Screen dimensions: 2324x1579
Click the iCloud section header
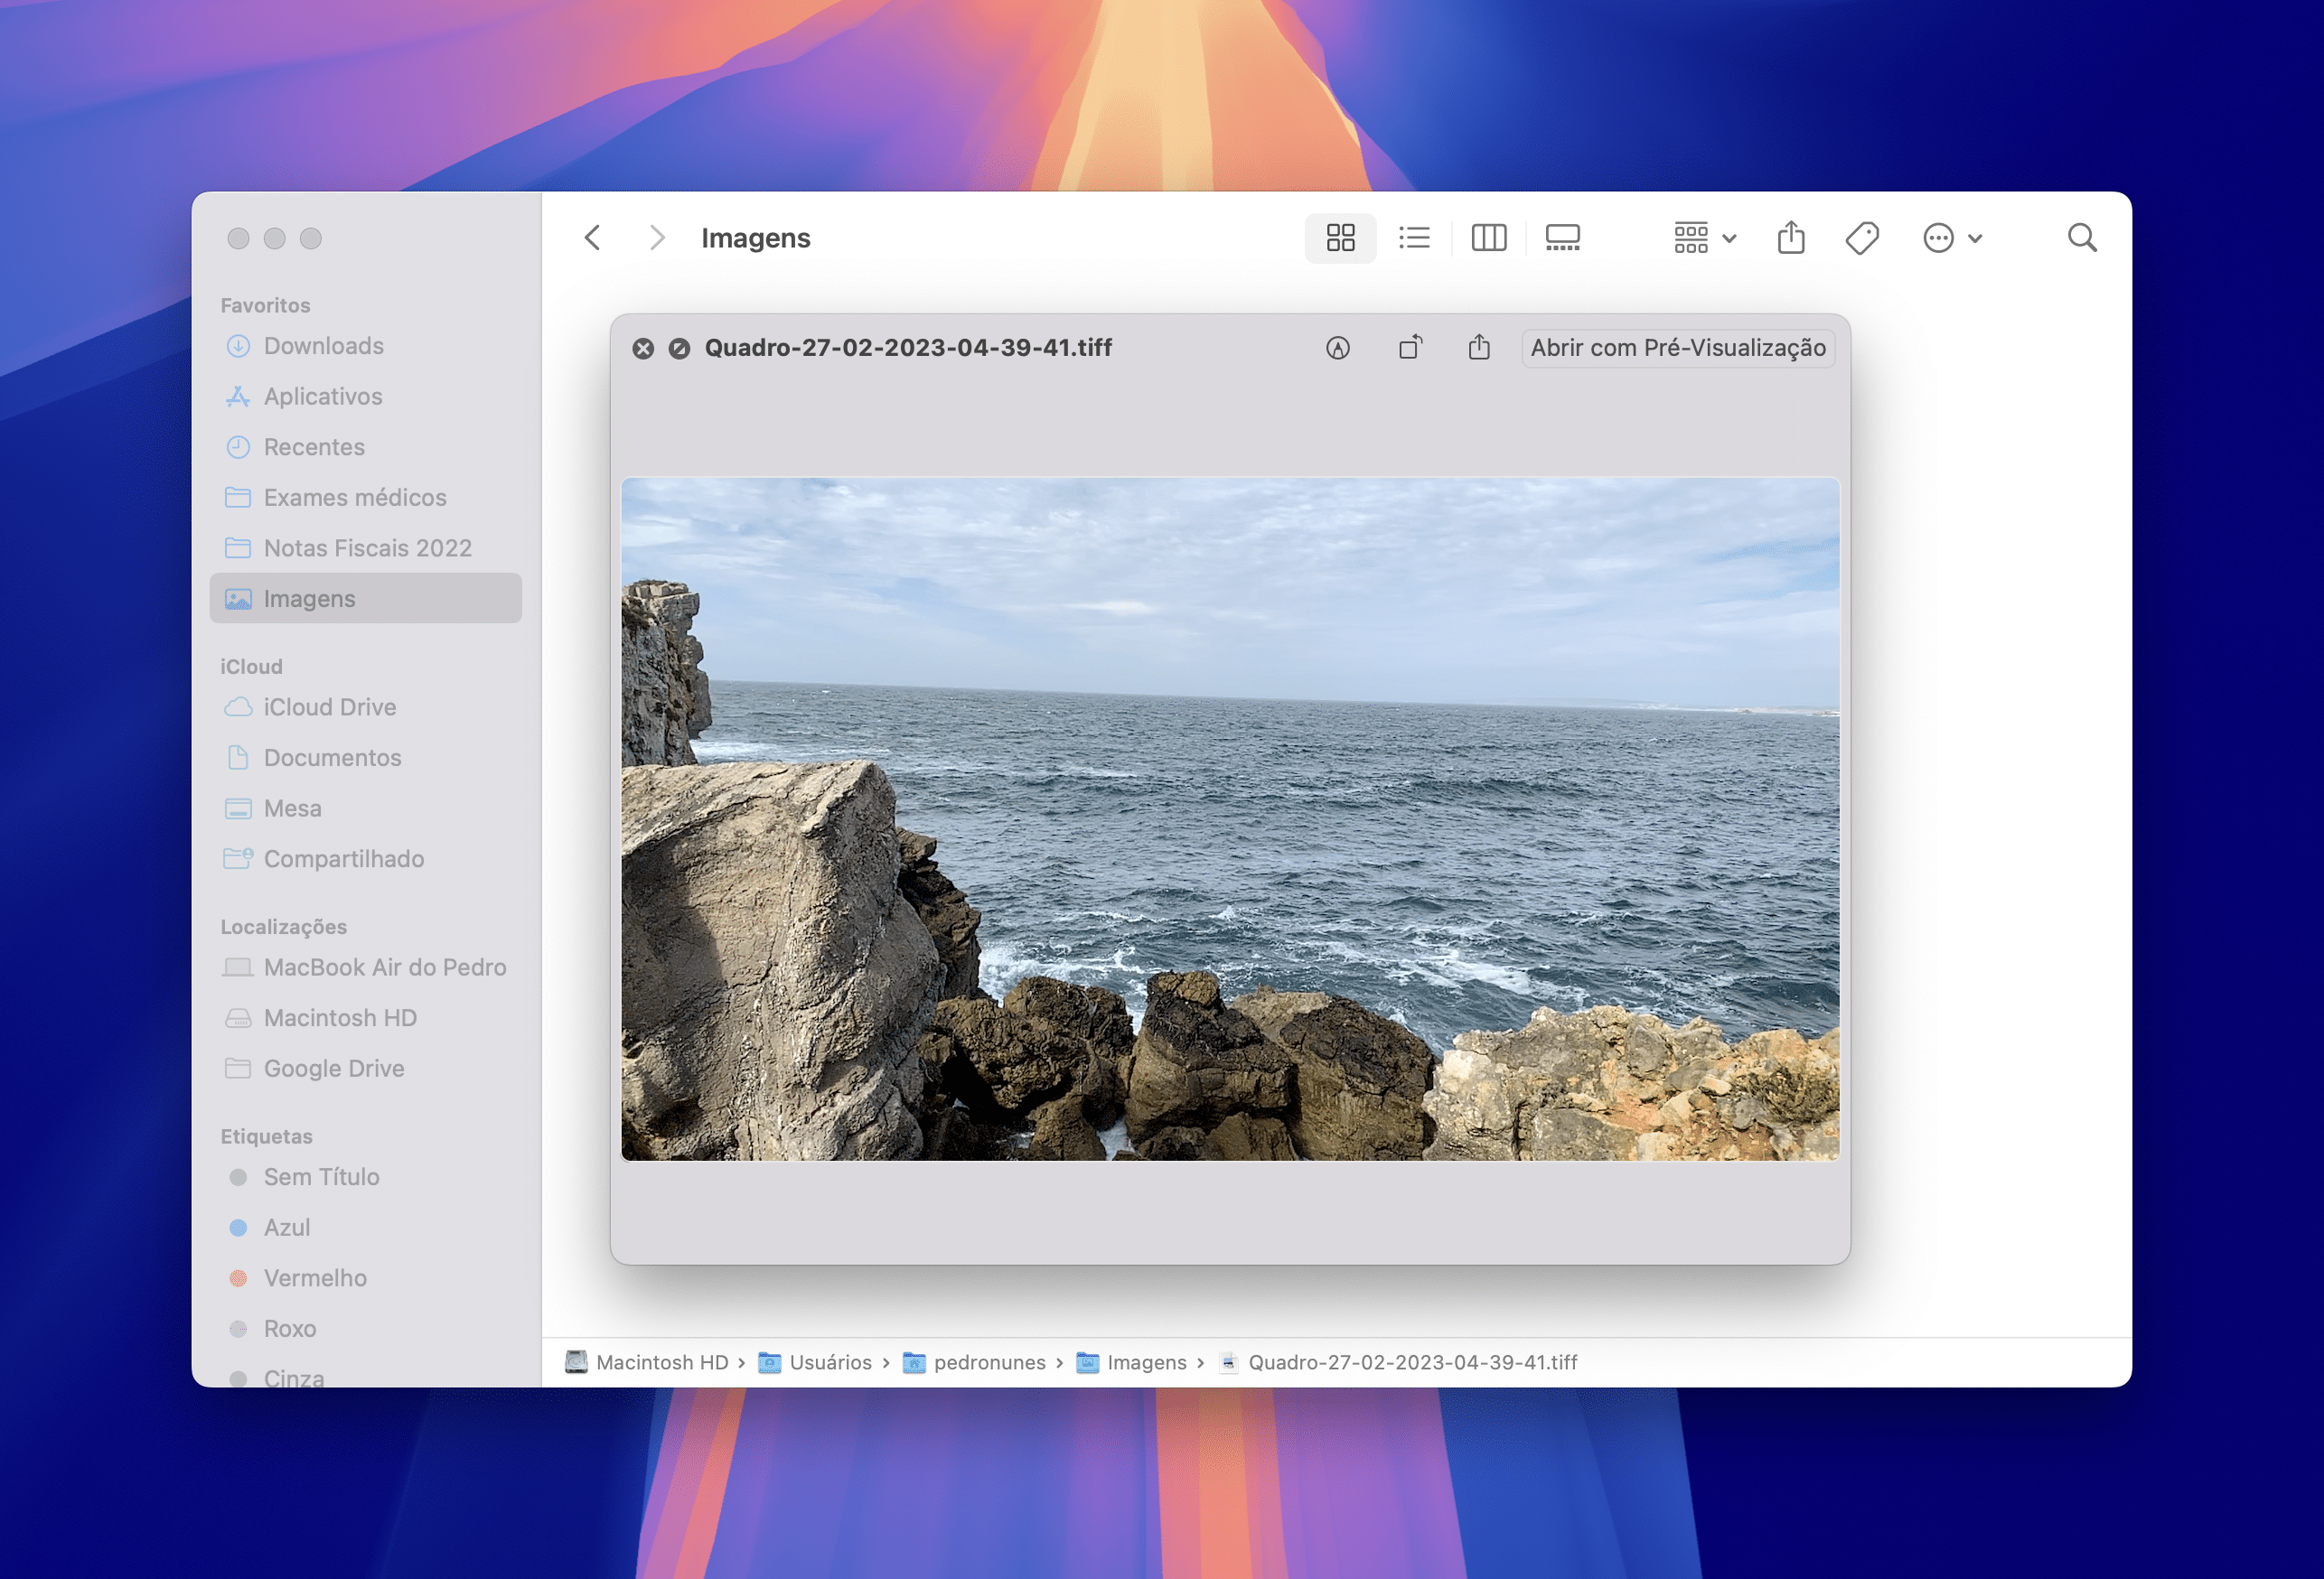[x=251, y=666]
